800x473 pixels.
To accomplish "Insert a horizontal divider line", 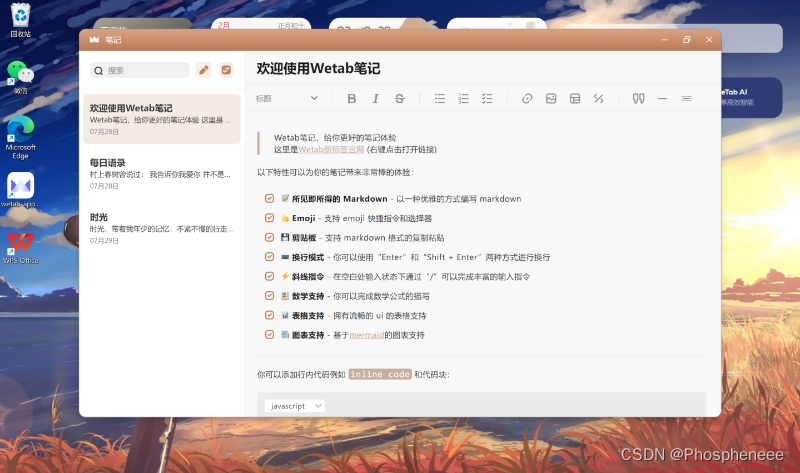I will (x=662, y=98).
